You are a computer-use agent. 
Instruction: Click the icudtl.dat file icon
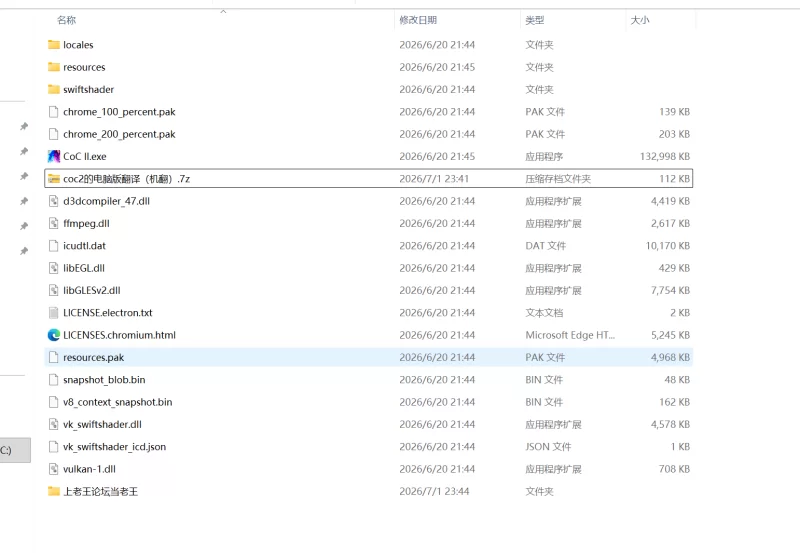(x=54, y=246)
